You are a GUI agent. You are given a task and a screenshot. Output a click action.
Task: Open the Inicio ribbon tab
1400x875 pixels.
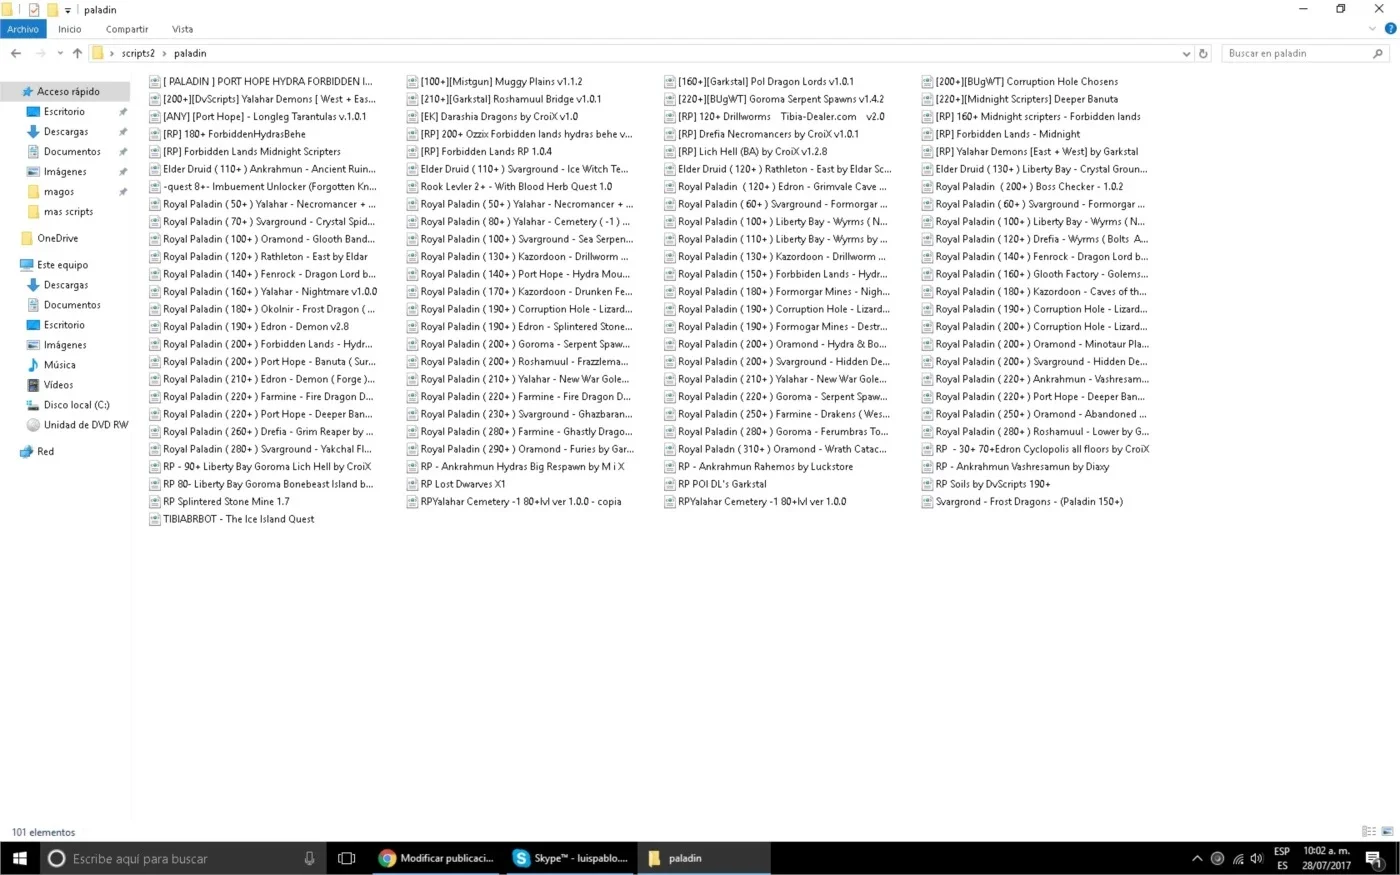(x=70, y=30)
